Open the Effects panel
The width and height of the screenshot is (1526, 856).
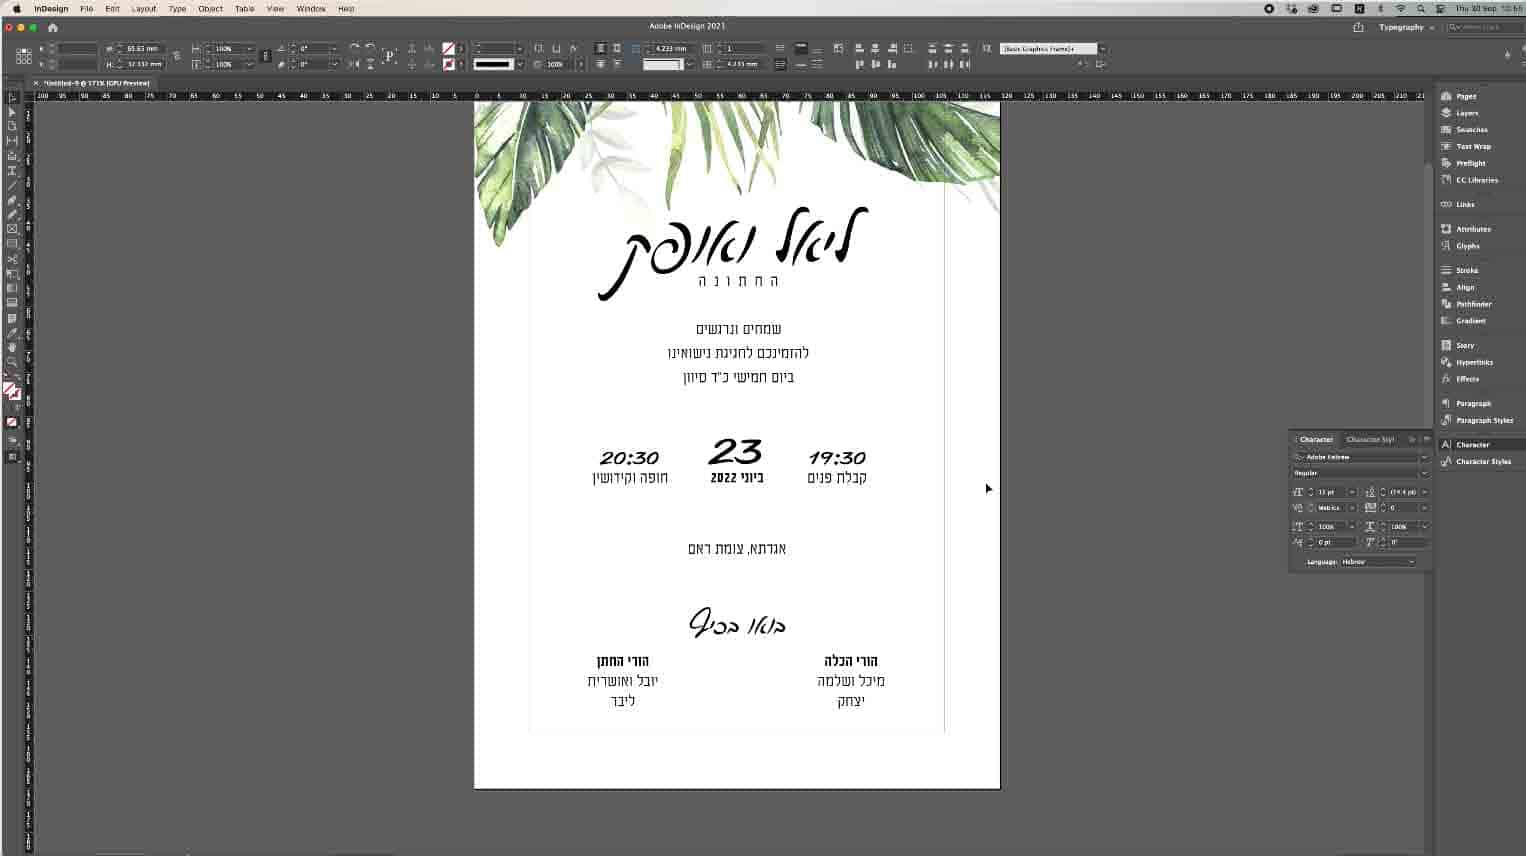[x=1467, y=379]
